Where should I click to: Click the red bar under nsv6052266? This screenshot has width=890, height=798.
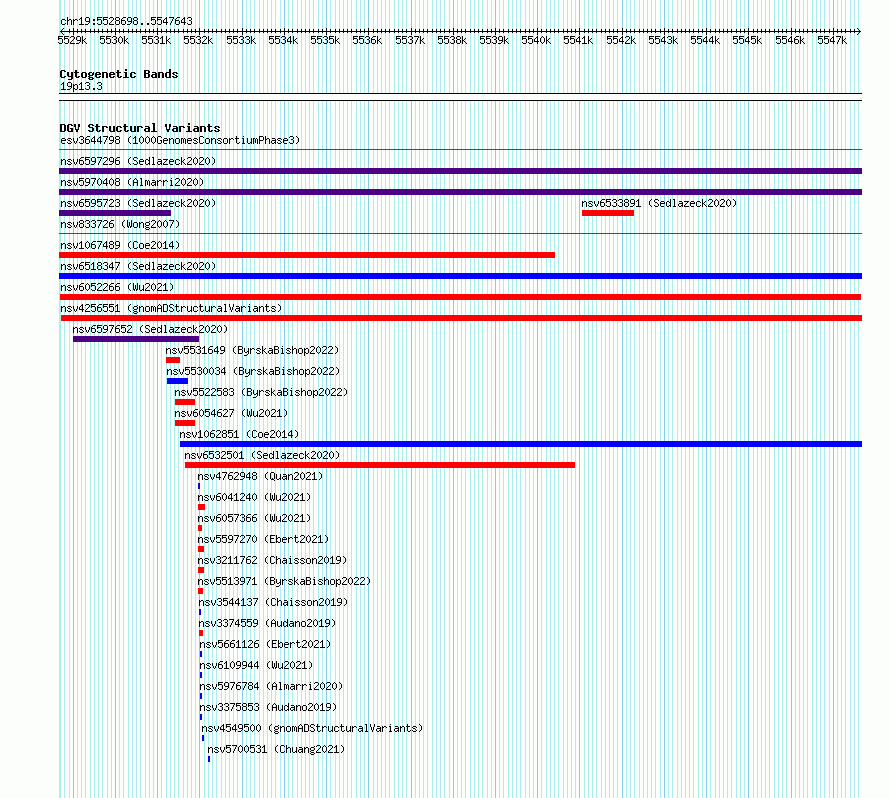tap(460, 297)
